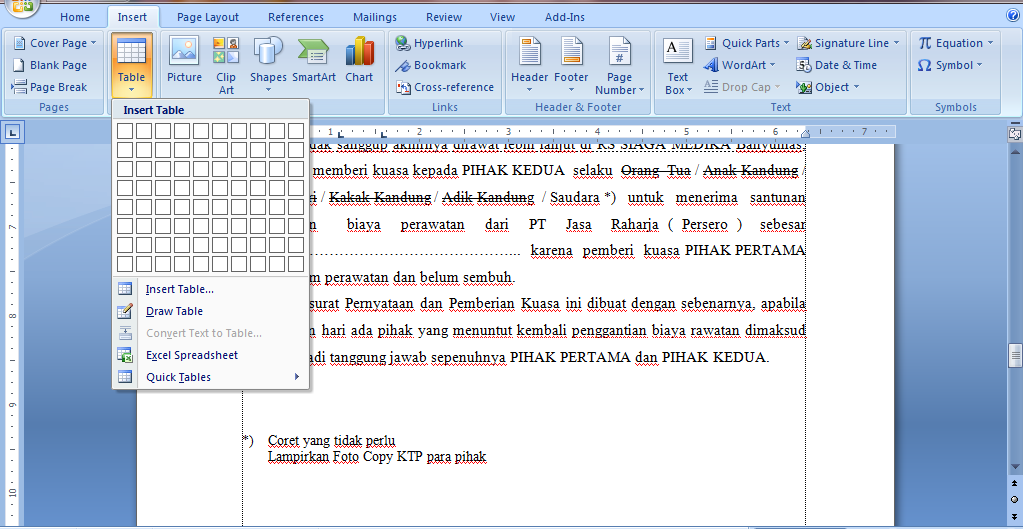Open the Footer dropdown
1023x529 pixels.
coord(571,65)
